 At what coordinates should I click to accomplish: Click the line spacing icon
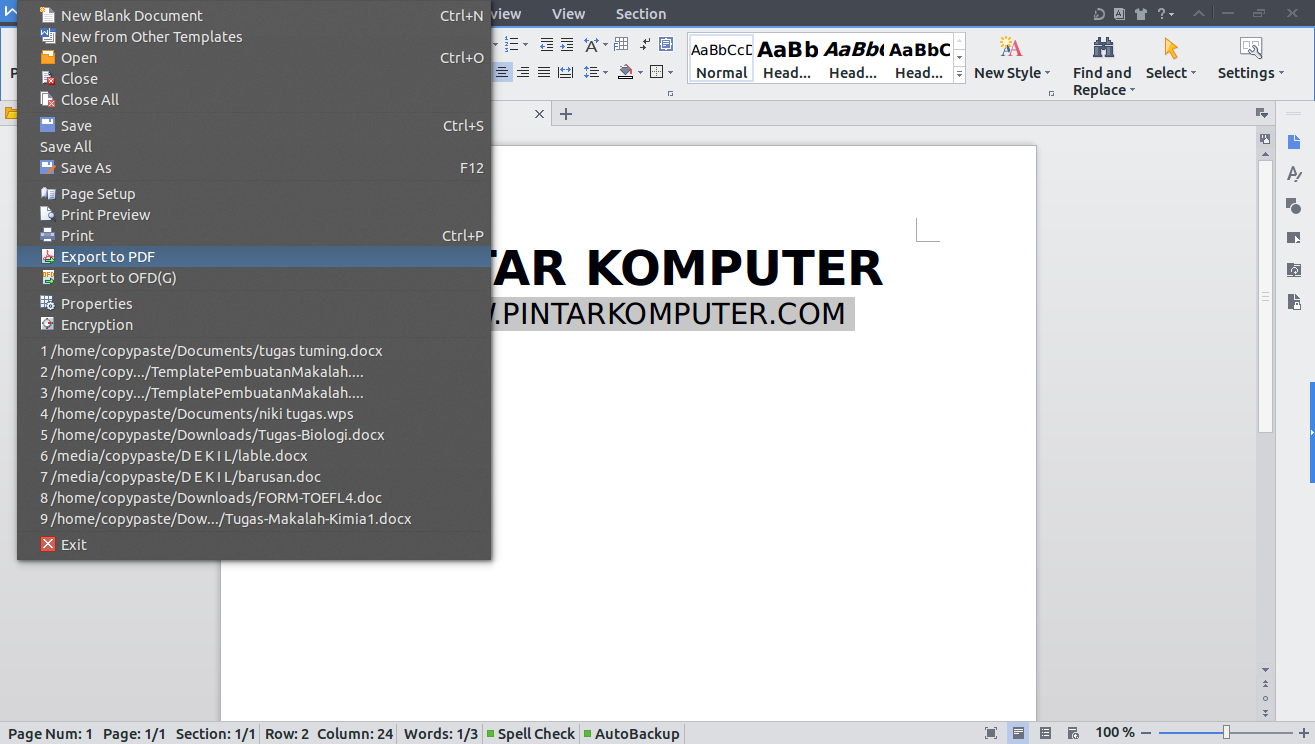tap(590, 72)
